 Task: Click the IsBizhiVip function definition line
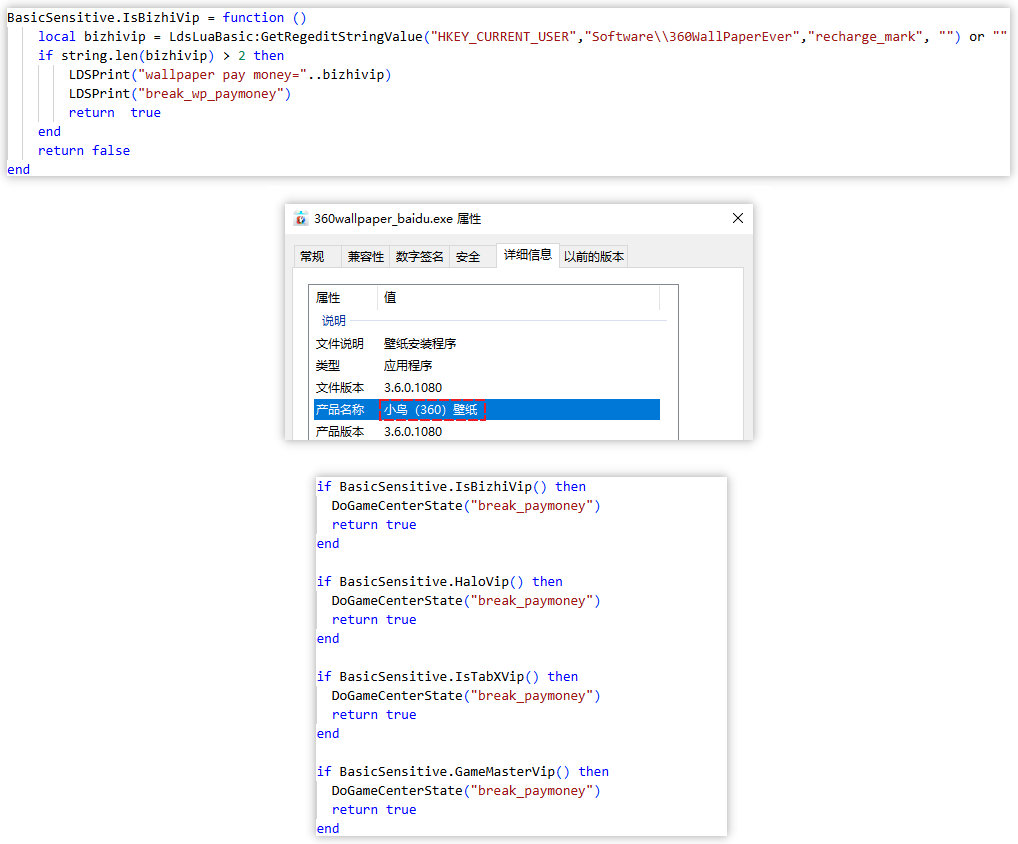click(x=157, y=18)
